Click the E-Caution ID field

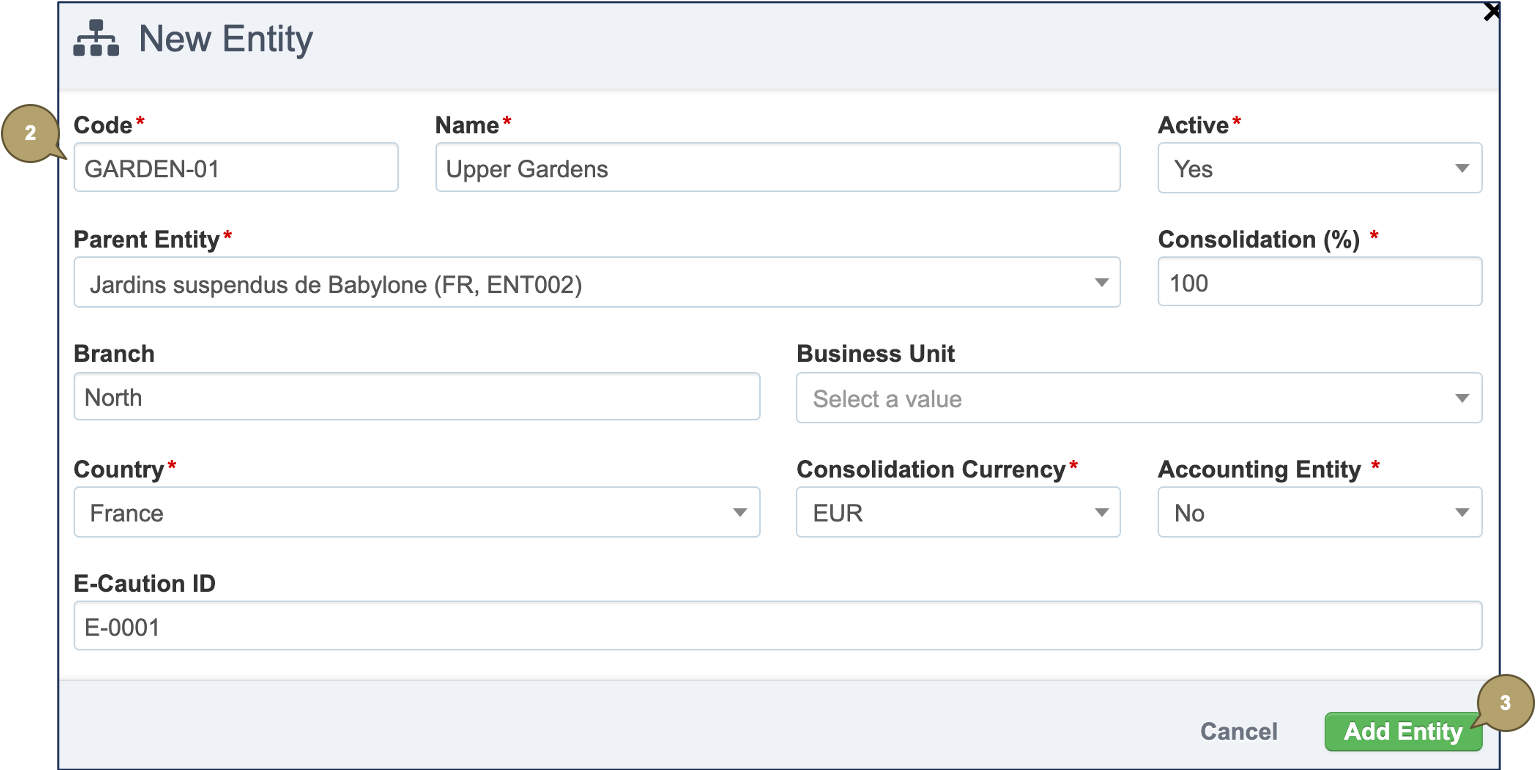click(777, 627)
